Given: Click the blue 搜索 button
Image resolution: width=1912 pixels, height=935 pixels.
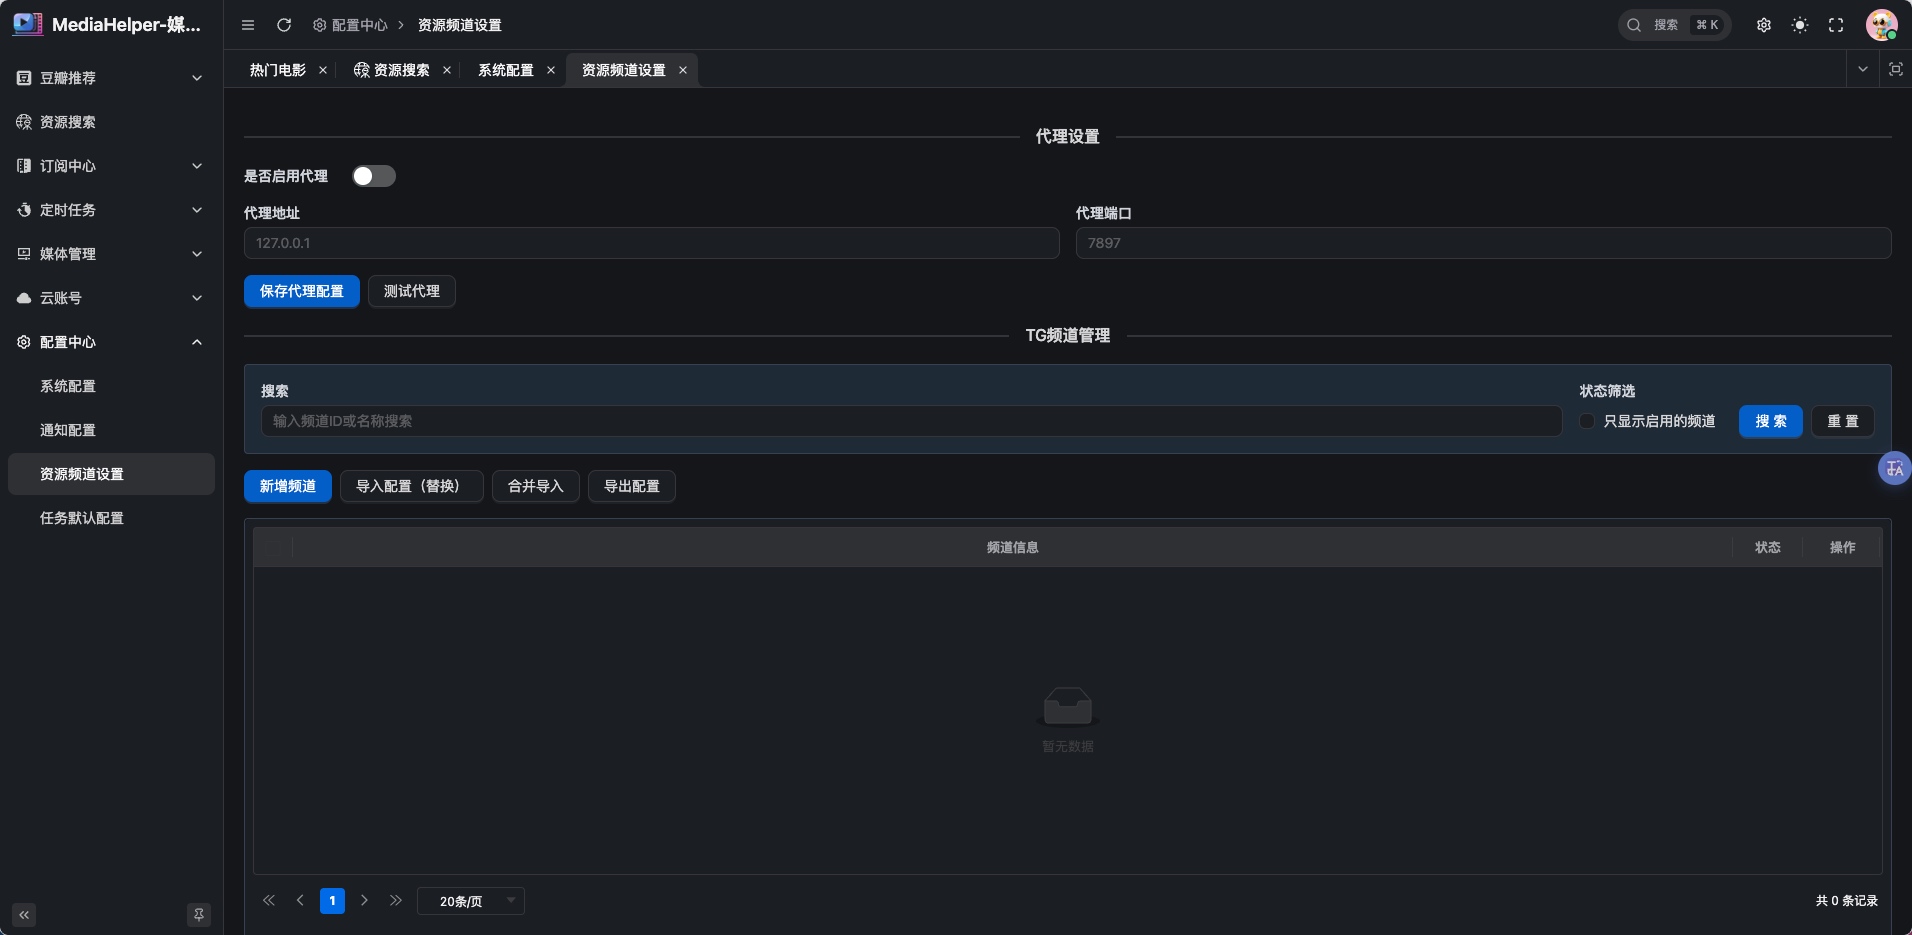Looking at the screenshot, I should pyautogui.click(x=1771, y=421).
